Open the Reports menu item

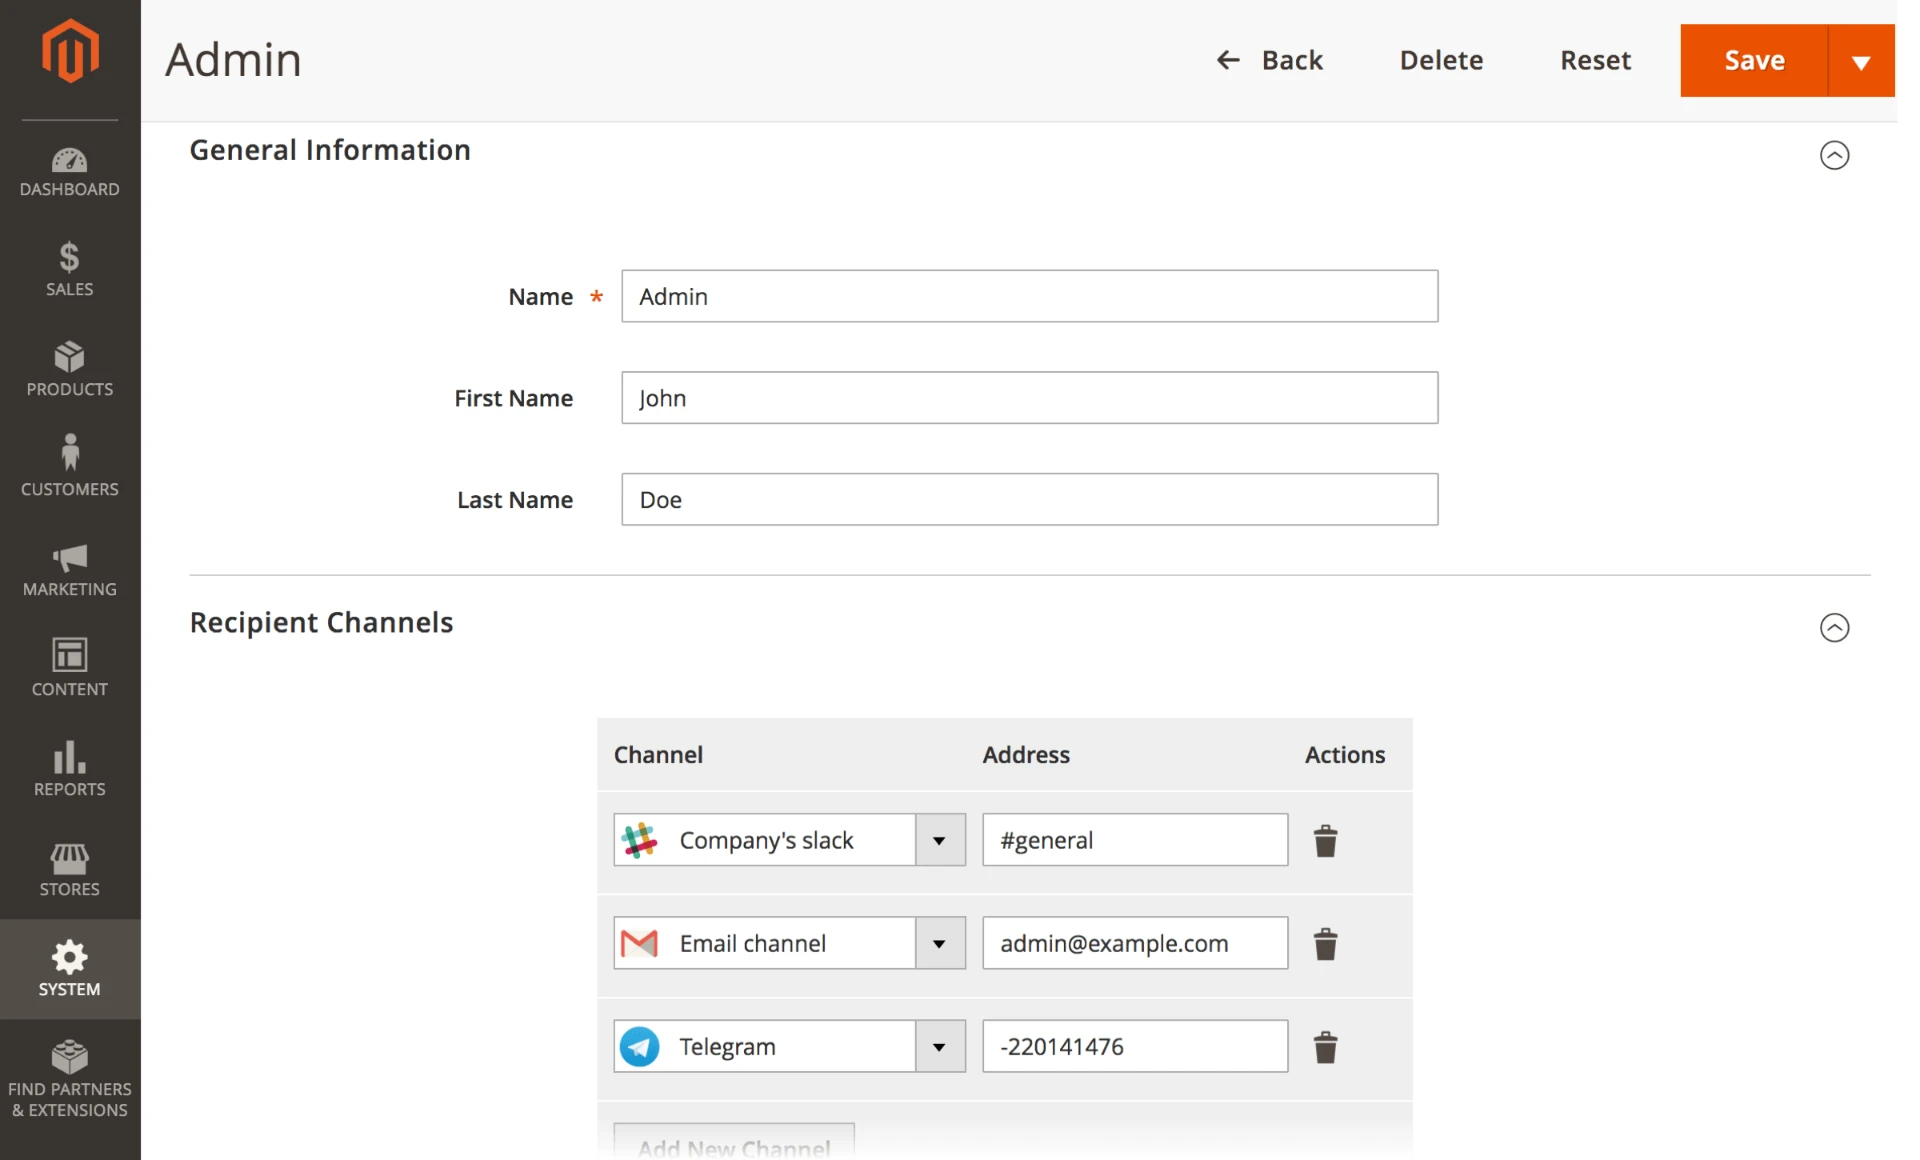70,769
